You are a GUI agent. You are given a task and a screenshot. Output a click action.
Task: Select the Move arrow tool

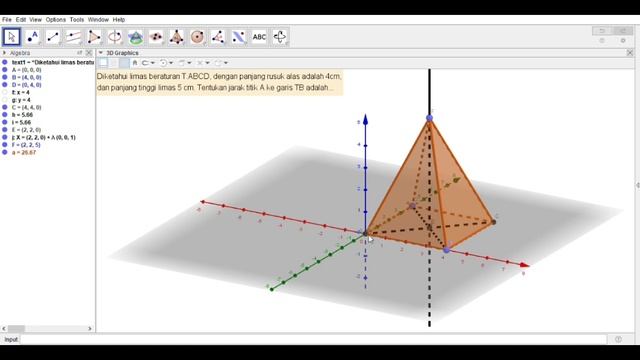pos(12,37)
